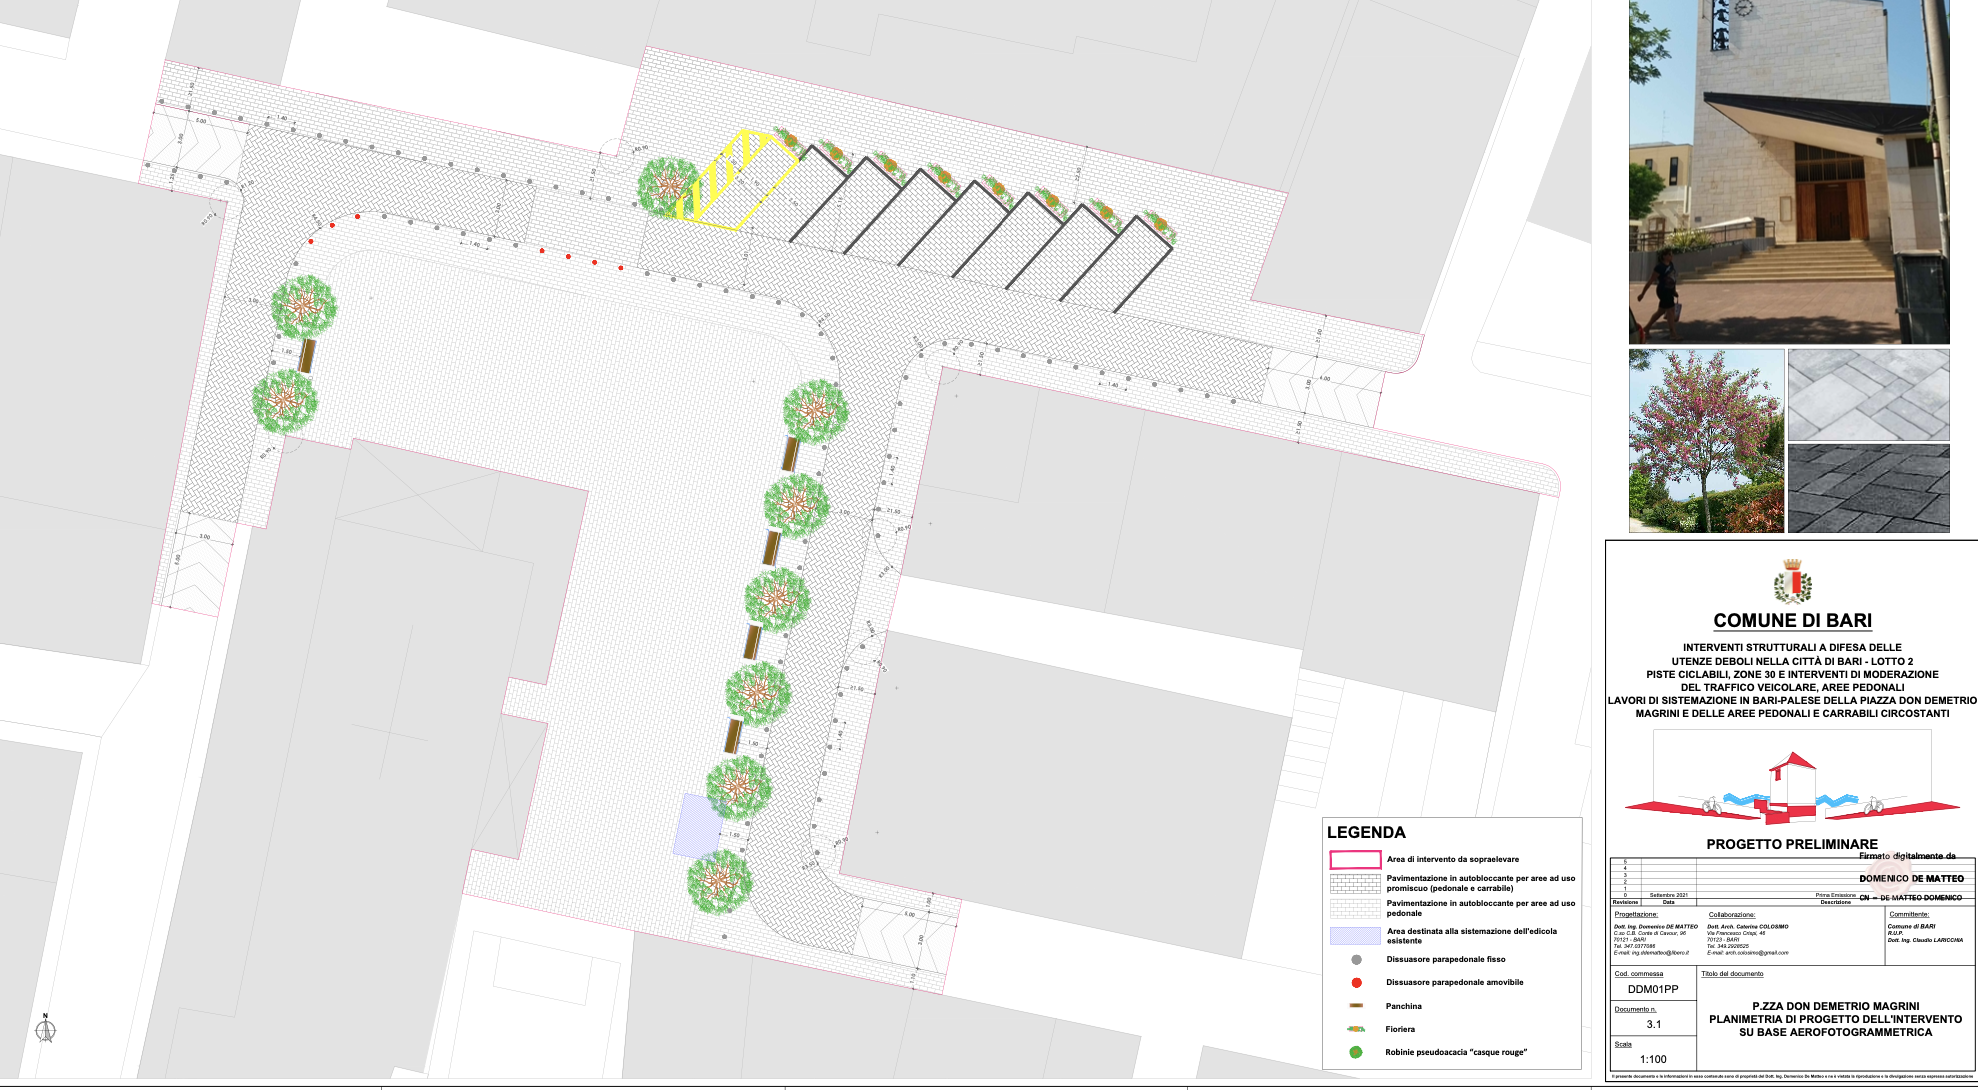
Task: Click the light gray paving stone photo
Action: click(1868, 395)
